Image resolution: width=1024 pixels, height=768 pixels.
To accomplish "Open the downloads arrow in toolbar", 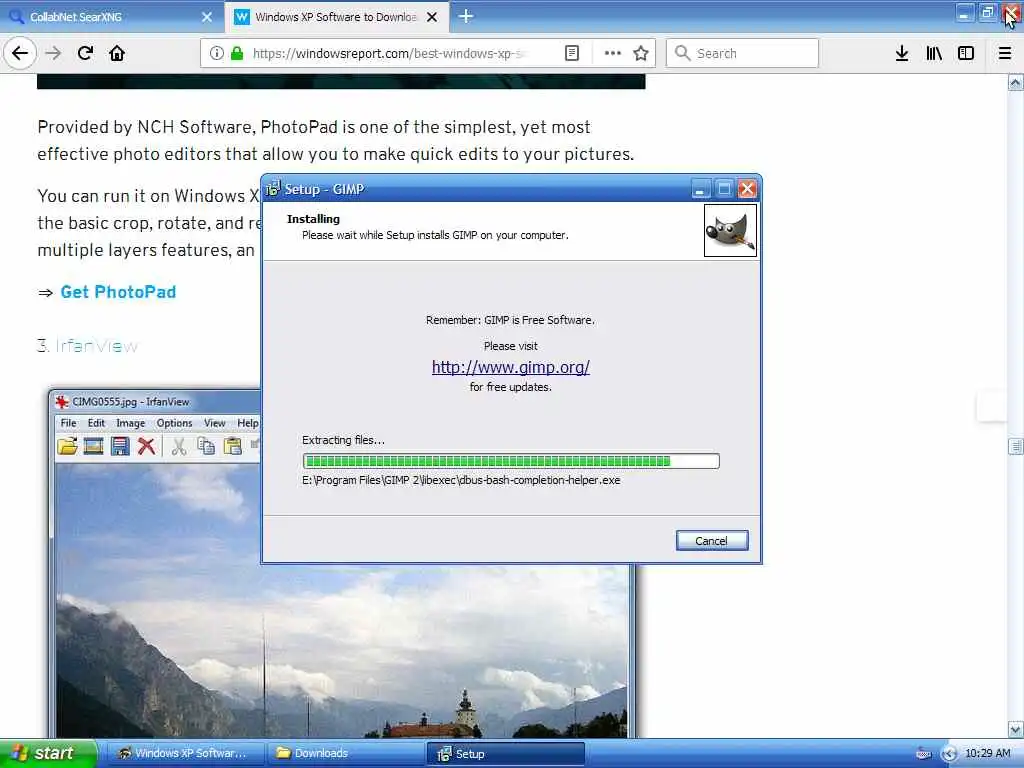I will (901, 53).
